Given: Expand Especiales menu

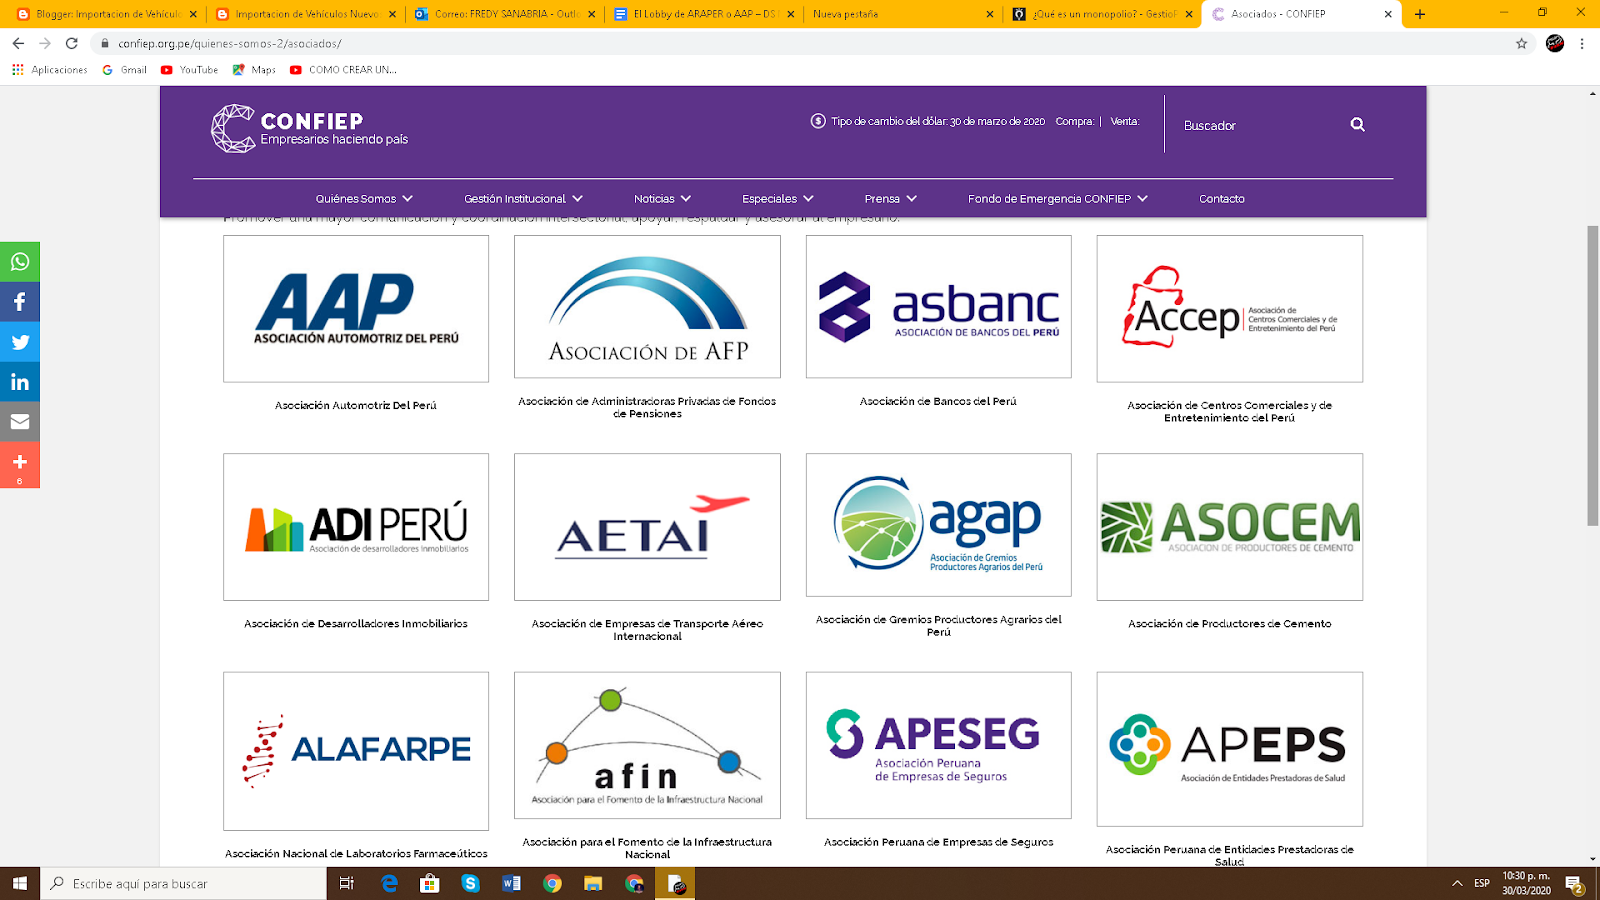Looking at the screenshot, I should click(778, 199).
